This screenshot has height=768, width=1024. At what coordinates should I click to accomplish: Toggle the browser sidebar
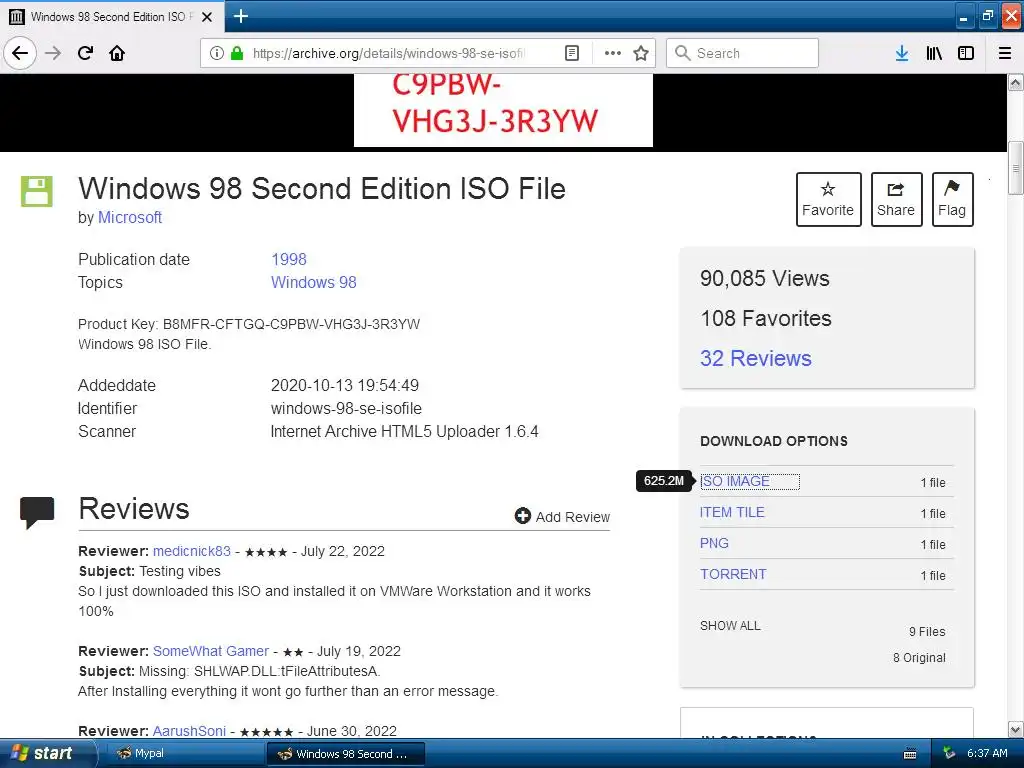click(966, 53)
